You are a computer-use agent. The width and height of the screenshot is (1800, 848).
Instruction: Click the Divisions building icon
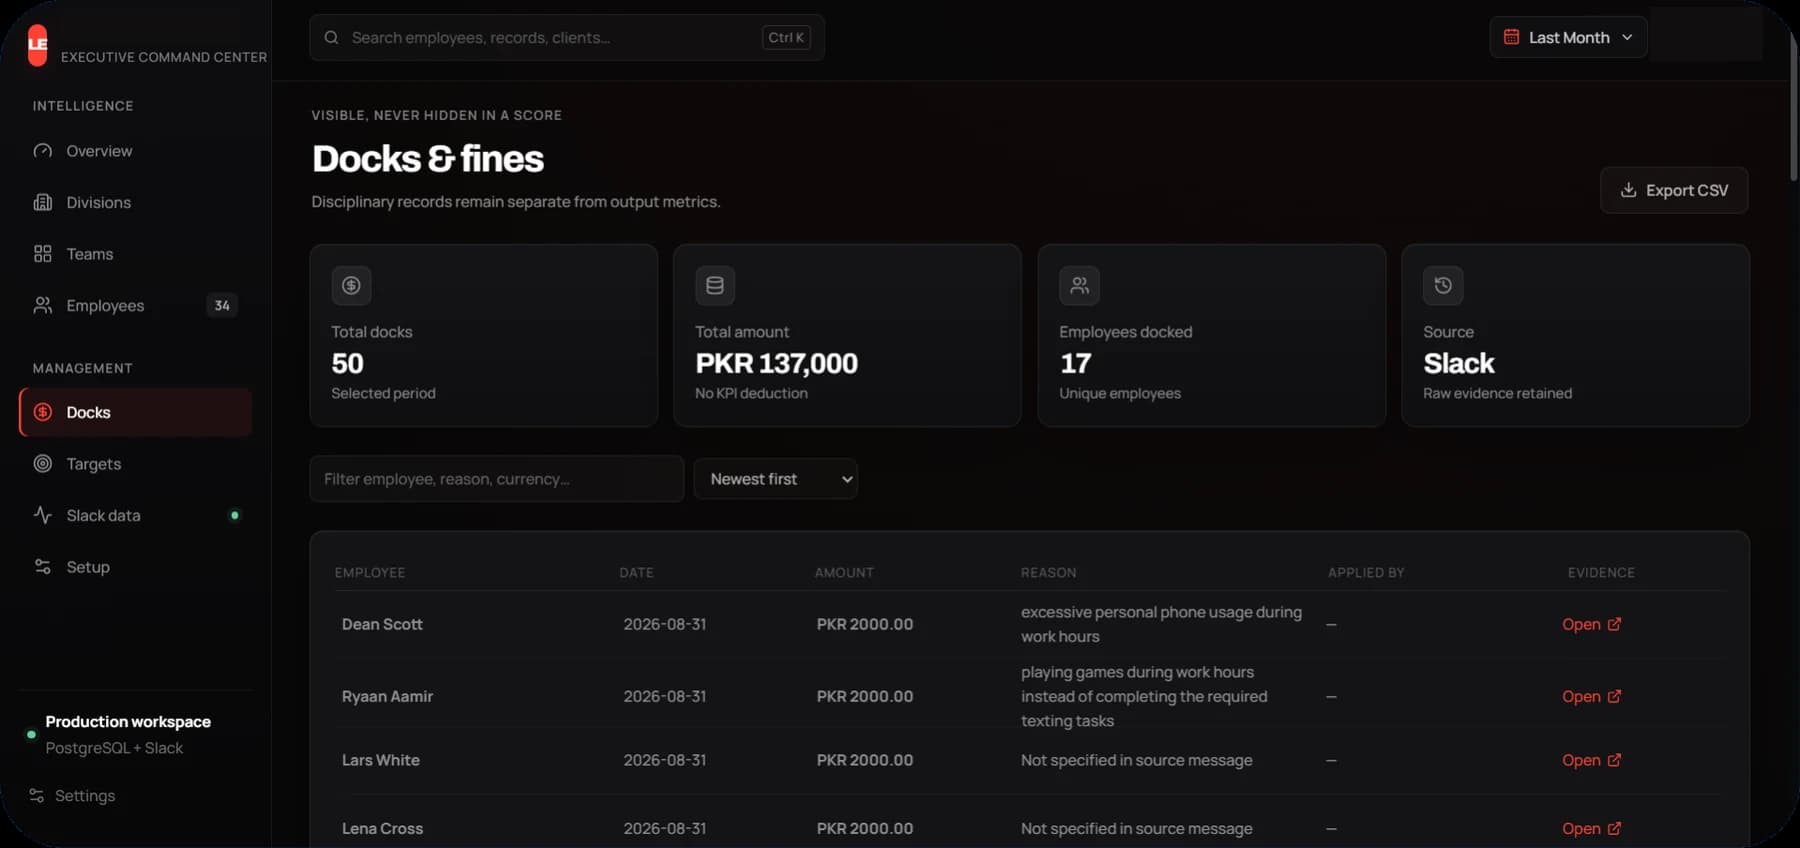(42, 202)
